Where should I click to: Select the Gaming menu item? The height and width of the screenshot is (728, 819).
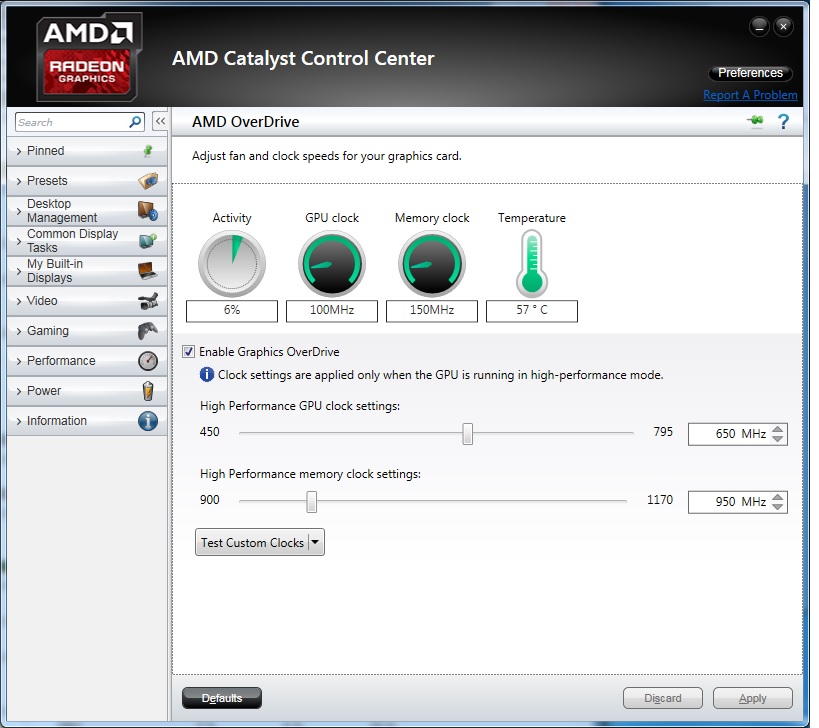pyautogui.click(x=87, y=331)
